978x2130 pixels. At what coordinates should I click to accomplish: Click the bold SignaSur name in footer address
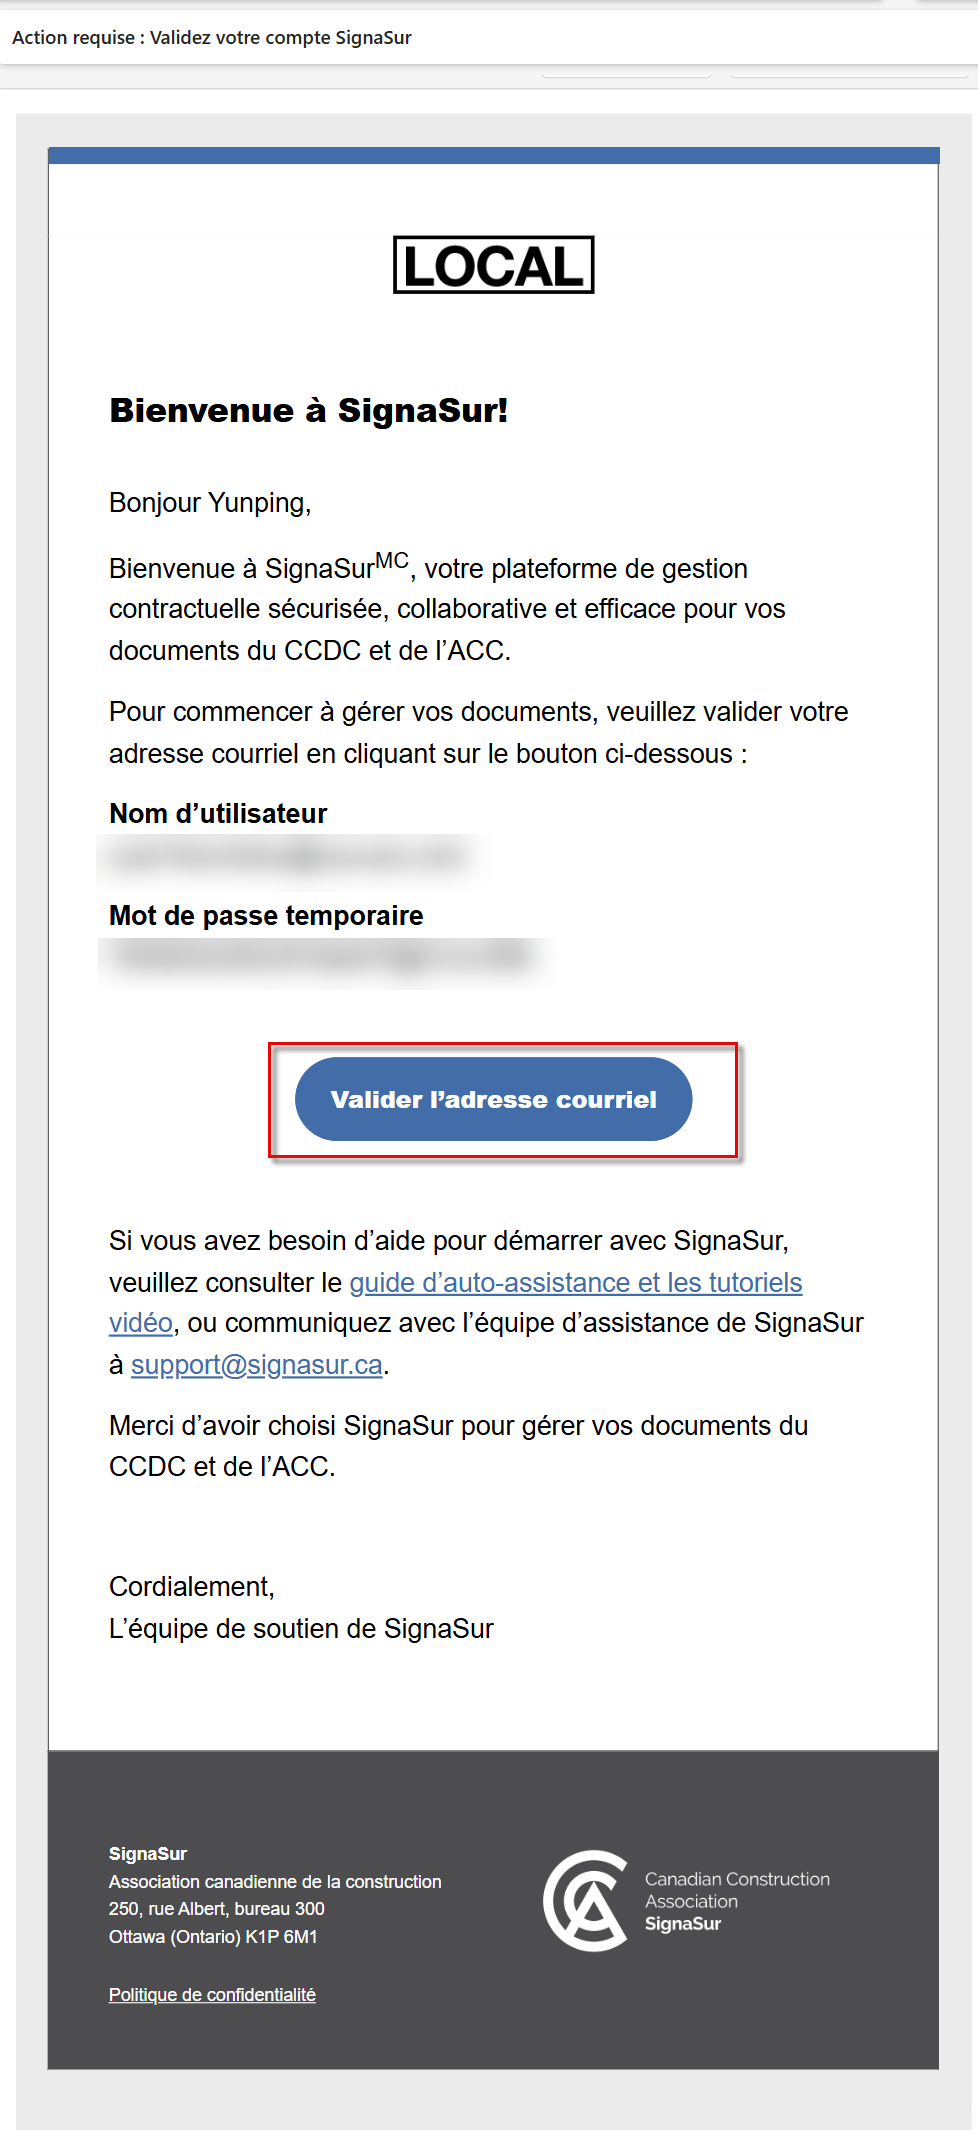[148, 1854]
